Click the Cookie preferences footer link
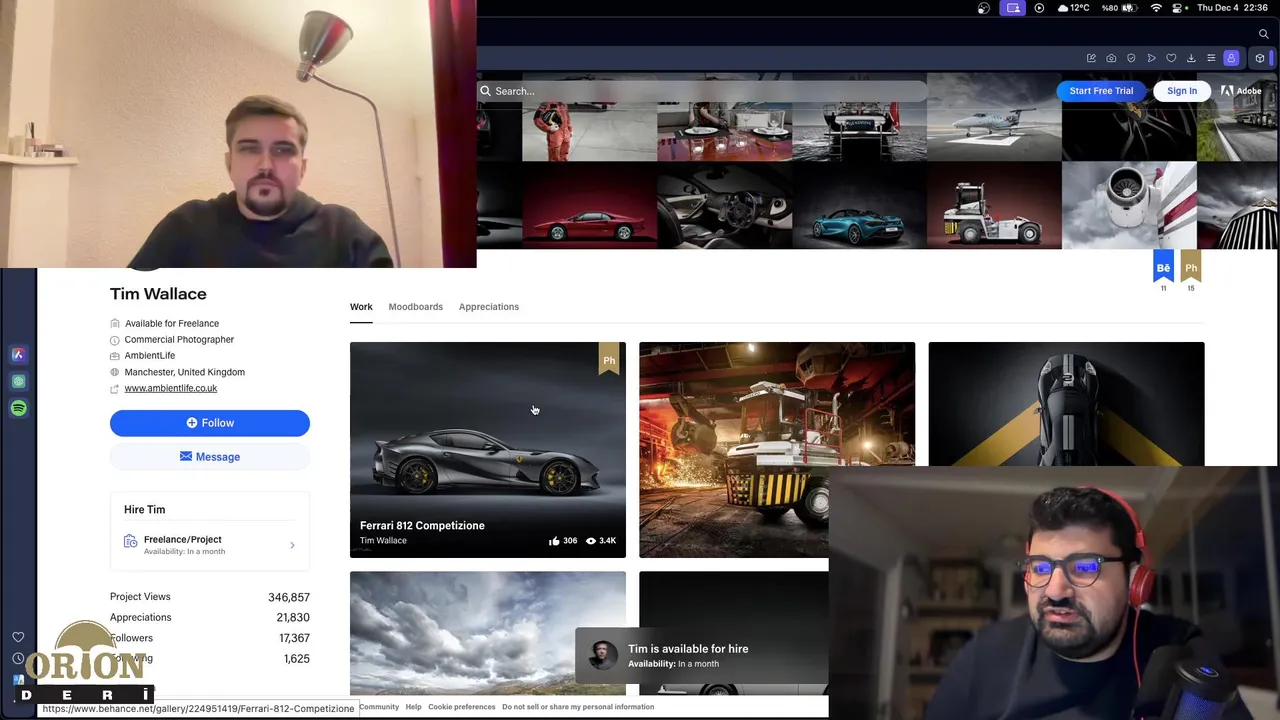The image size is (1280, 720). pyautogui.click(x=461, y=707)
